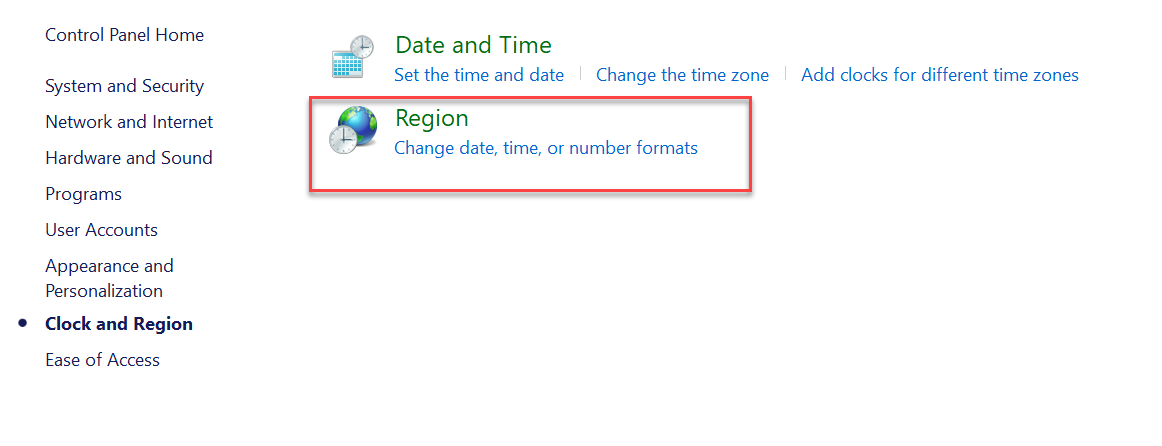Open the Programs category

click(x=84, y=194)
